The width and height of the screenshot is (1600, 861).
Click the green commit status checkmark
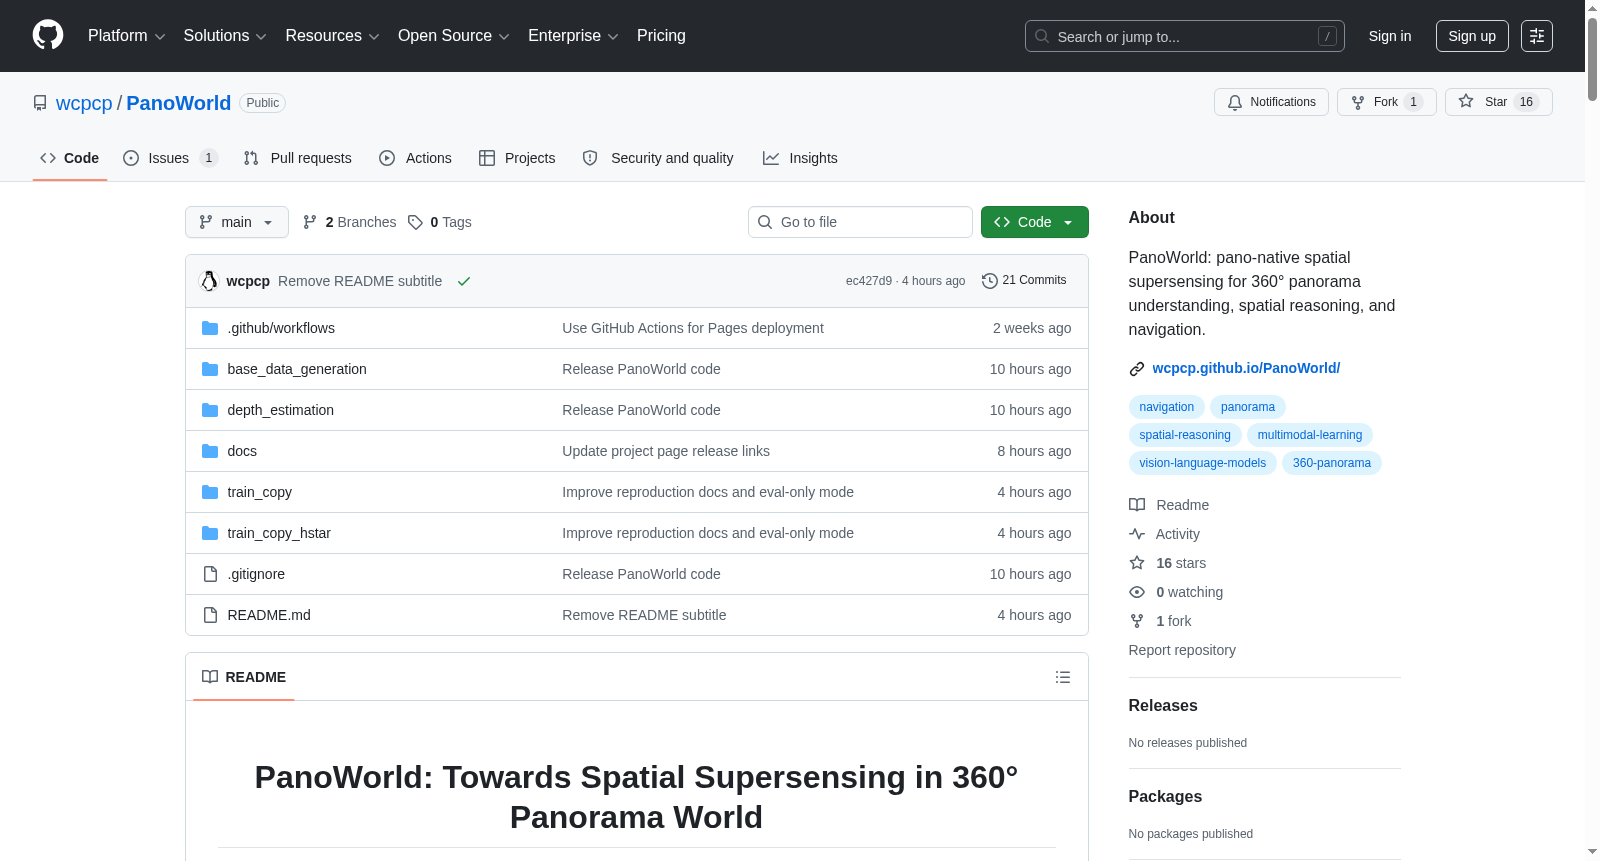click(464, 281)
